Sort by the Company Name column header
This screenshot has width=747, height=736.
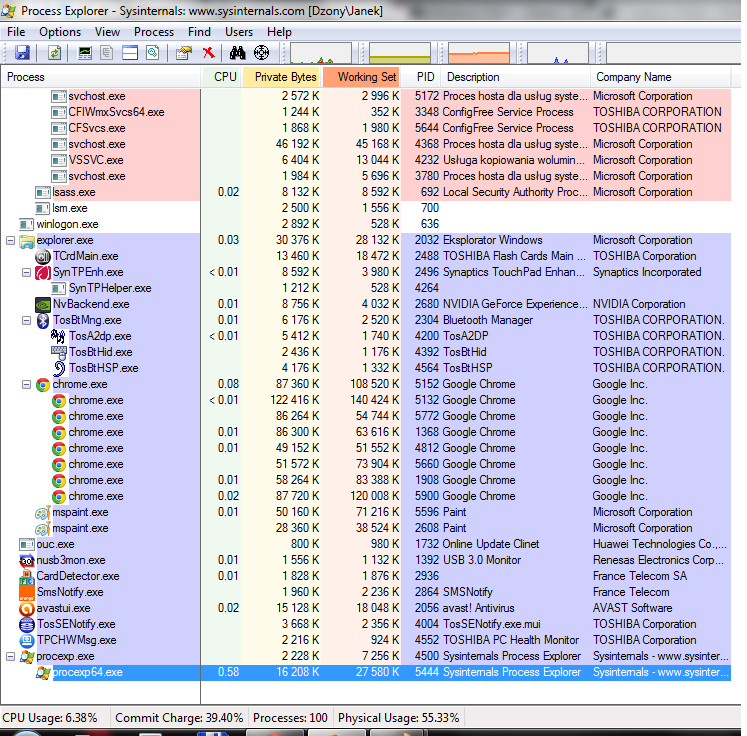coord(661,77)
